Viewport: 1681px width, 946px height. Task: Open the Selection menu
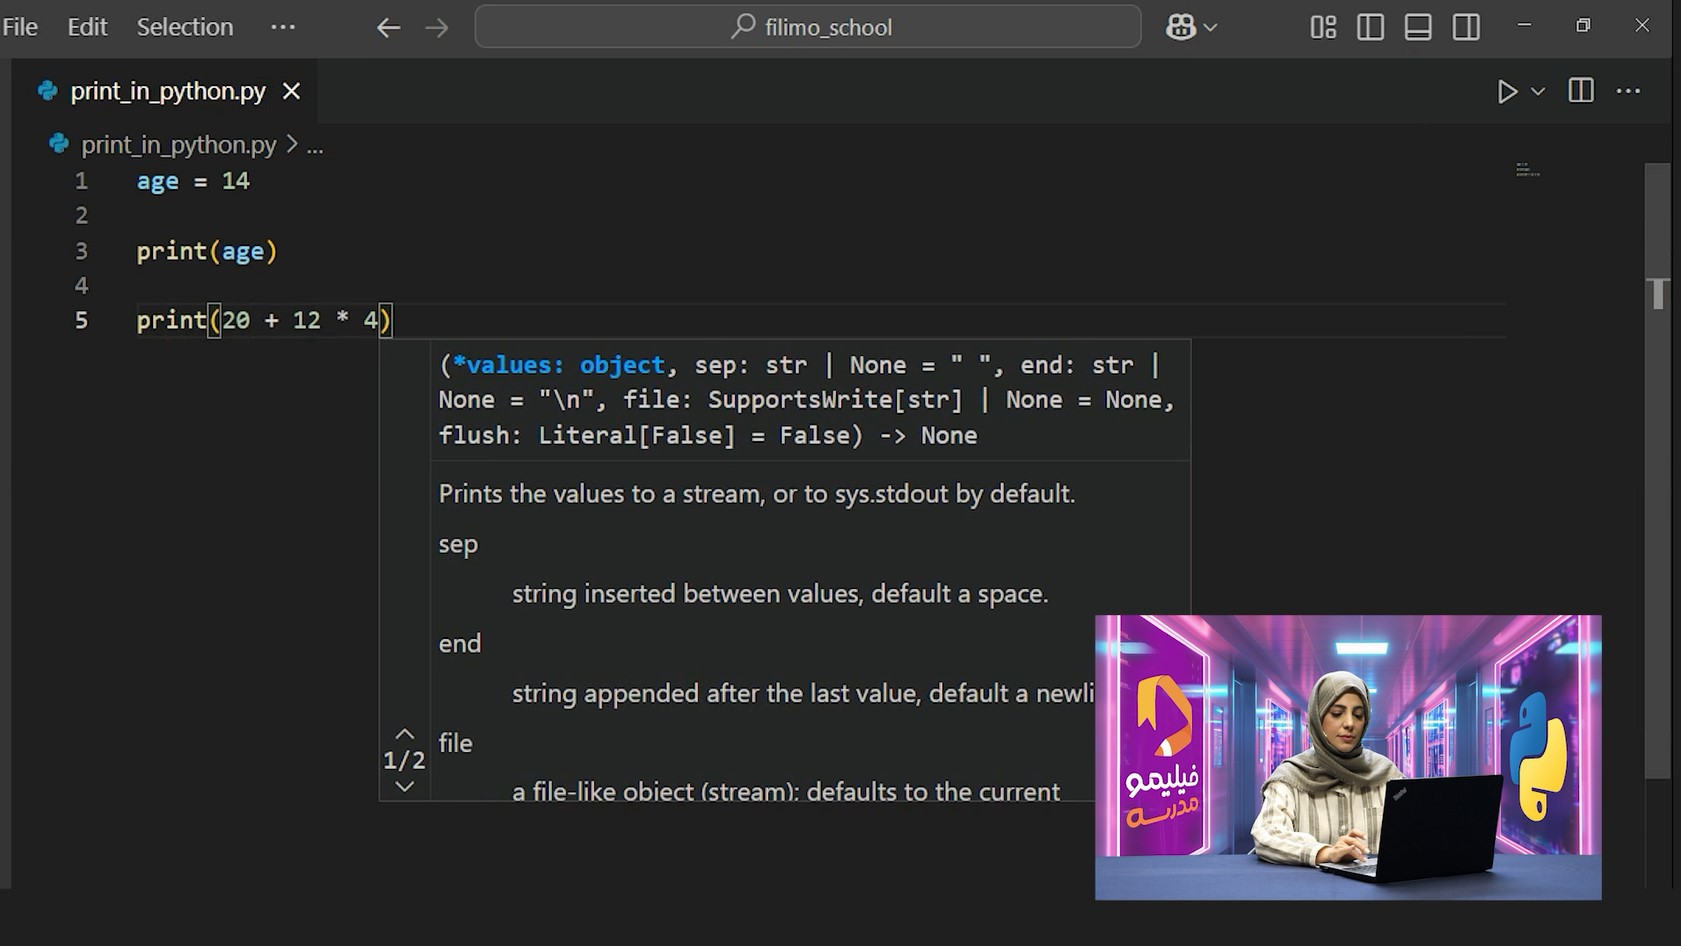click(185, 27)
